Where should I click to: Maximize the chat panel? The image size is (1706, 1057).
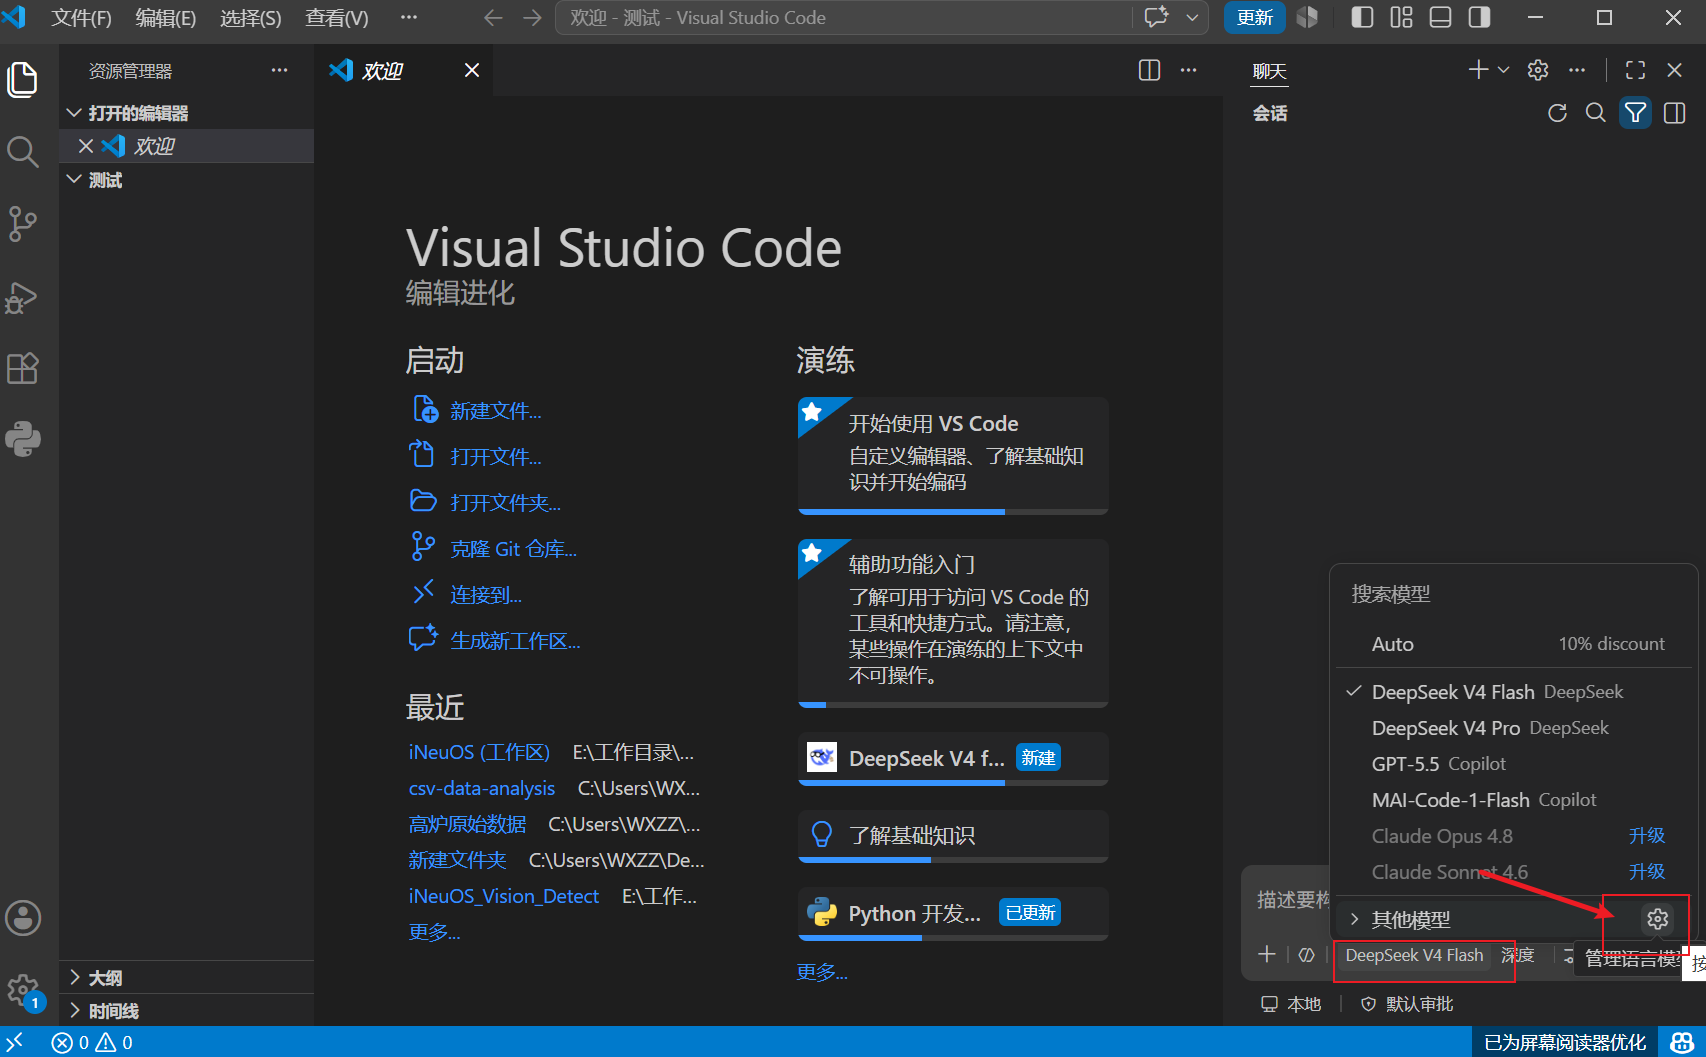[x=1636, y=70]
